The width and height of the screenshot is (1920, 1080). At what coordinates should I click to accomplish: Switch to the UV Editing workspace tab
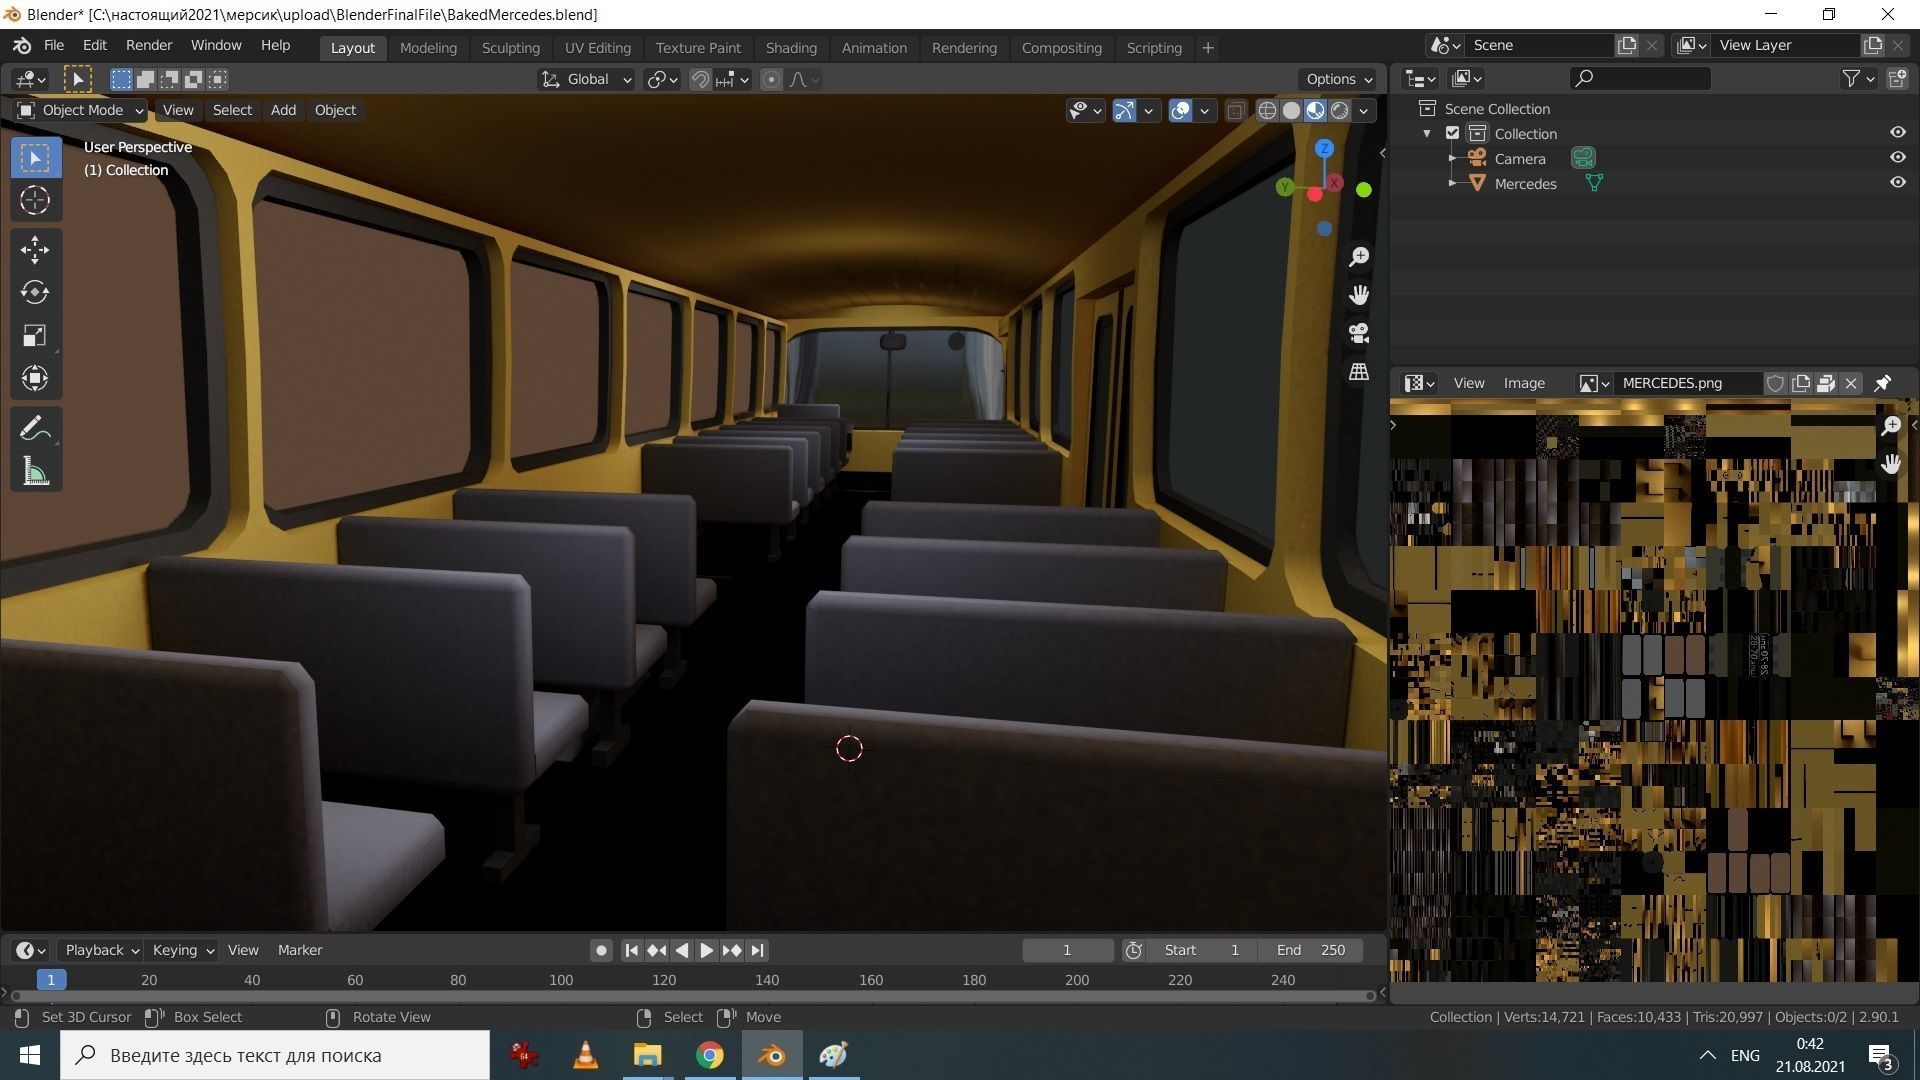(x=597, y=48)
